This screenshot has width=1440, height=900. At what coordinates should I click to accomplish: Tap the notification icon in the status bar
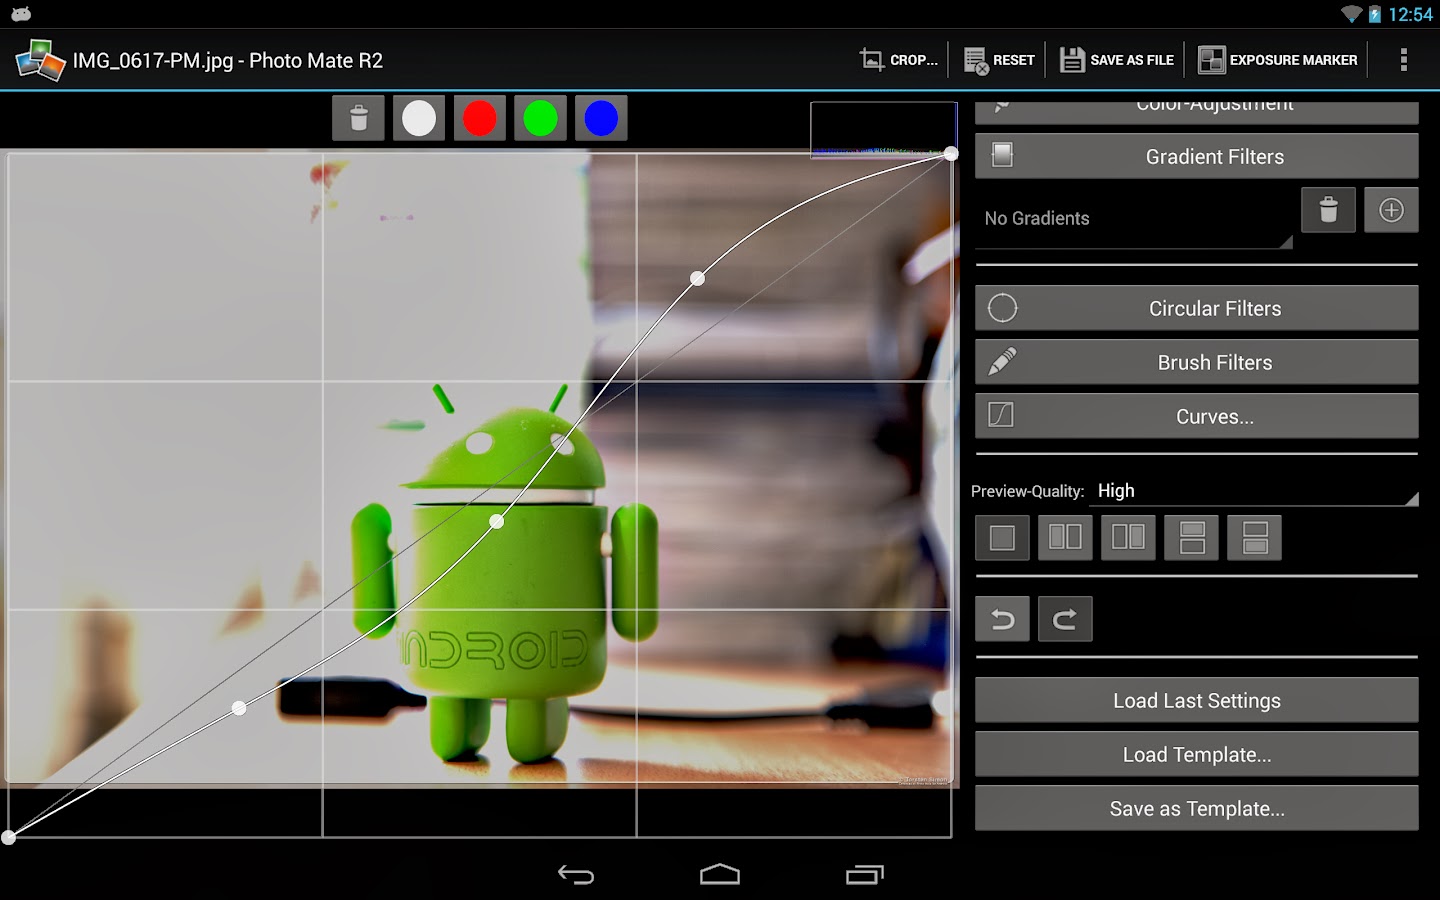21,14
